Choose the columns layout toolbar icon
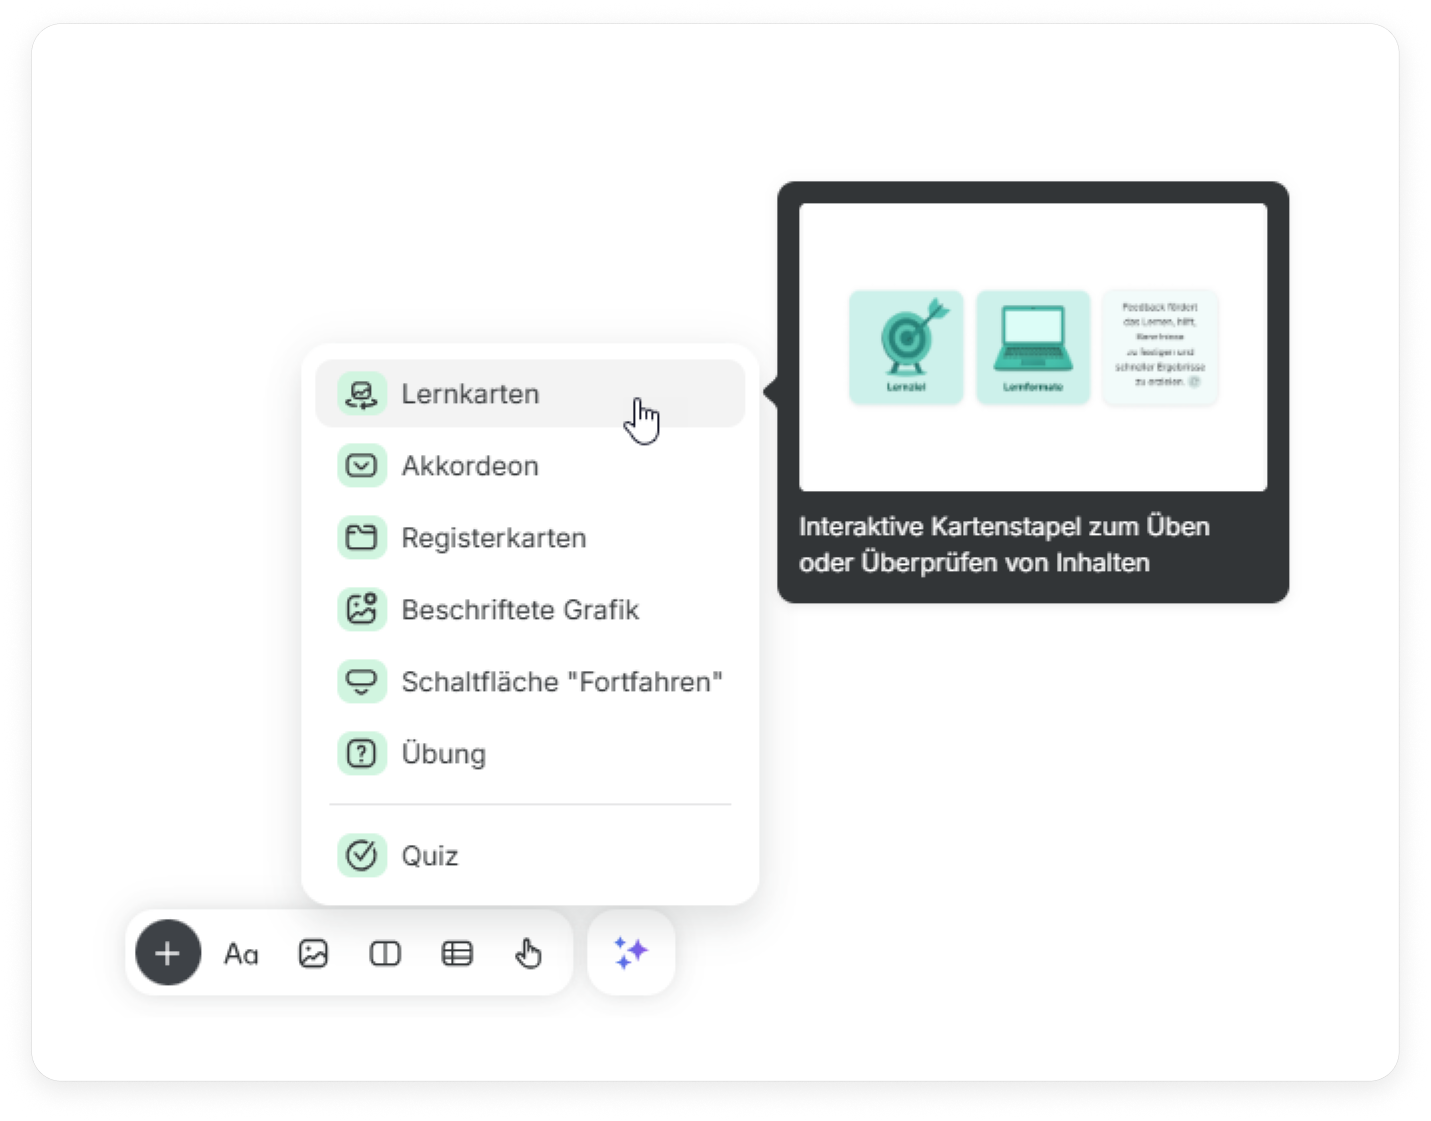This screenshot has height=1121, width=1431. pyautogui.click(x=385, y=954)
